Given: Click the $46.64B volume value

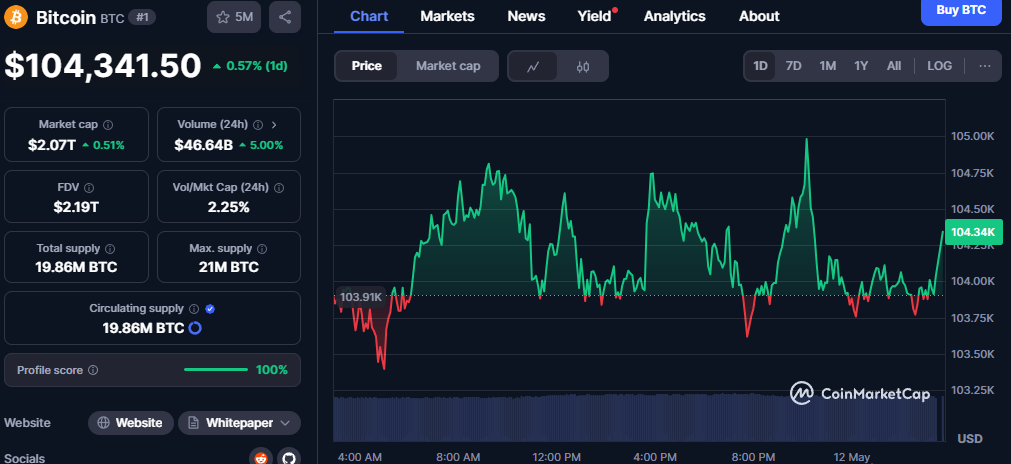Looking at the screenshot, I should pos(203,145).
